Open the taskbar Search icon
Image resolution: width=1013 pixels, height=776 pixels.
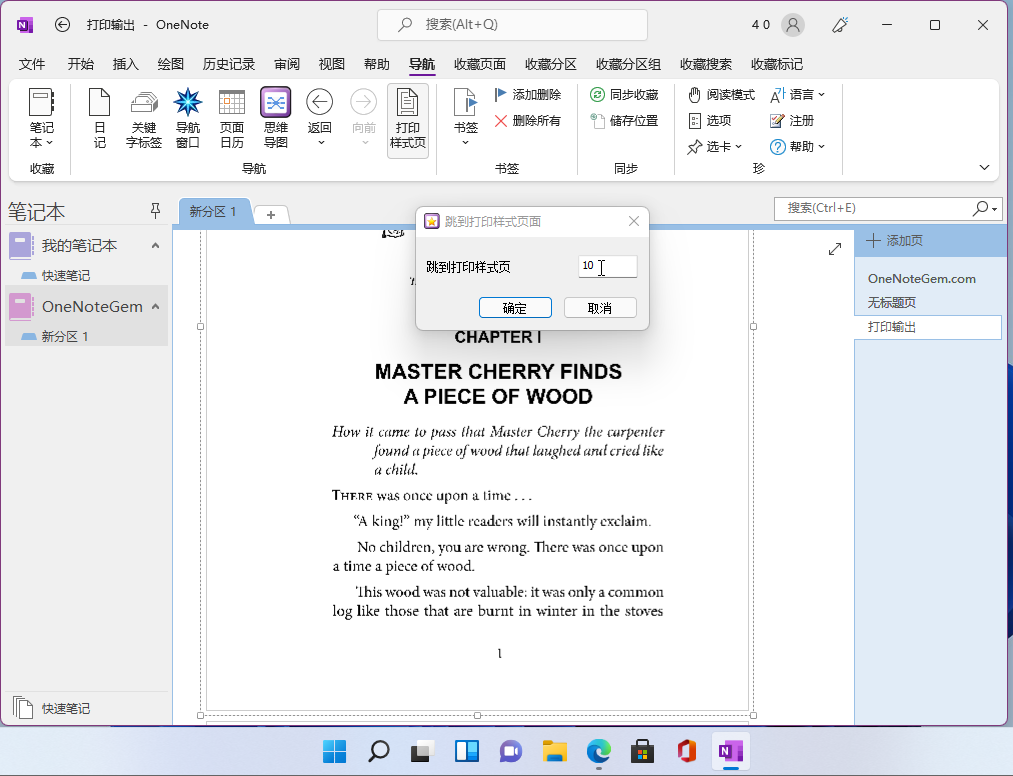click(x=379, y=751)
